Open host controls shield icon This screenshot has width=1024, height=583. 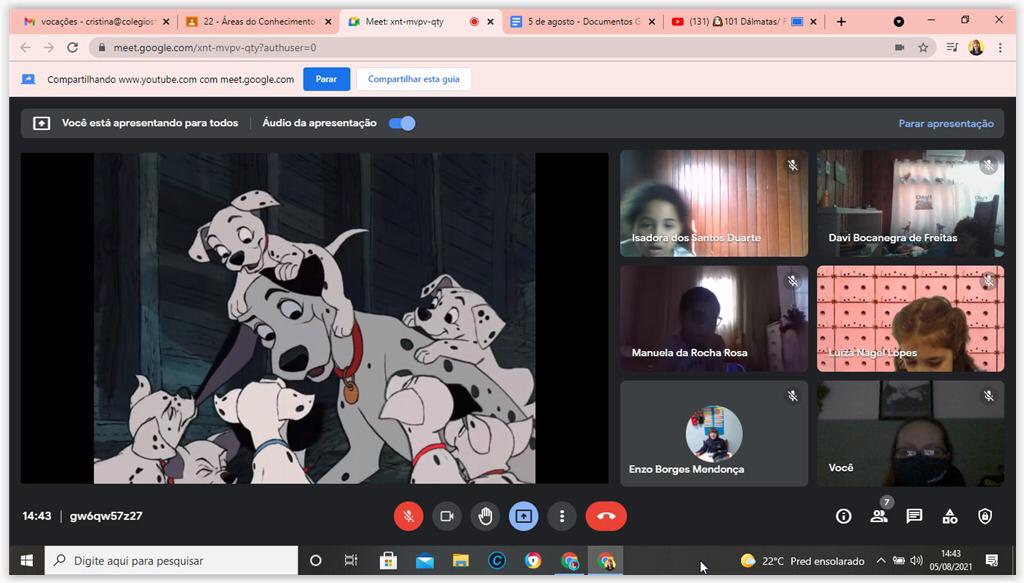tap(985, 516)
